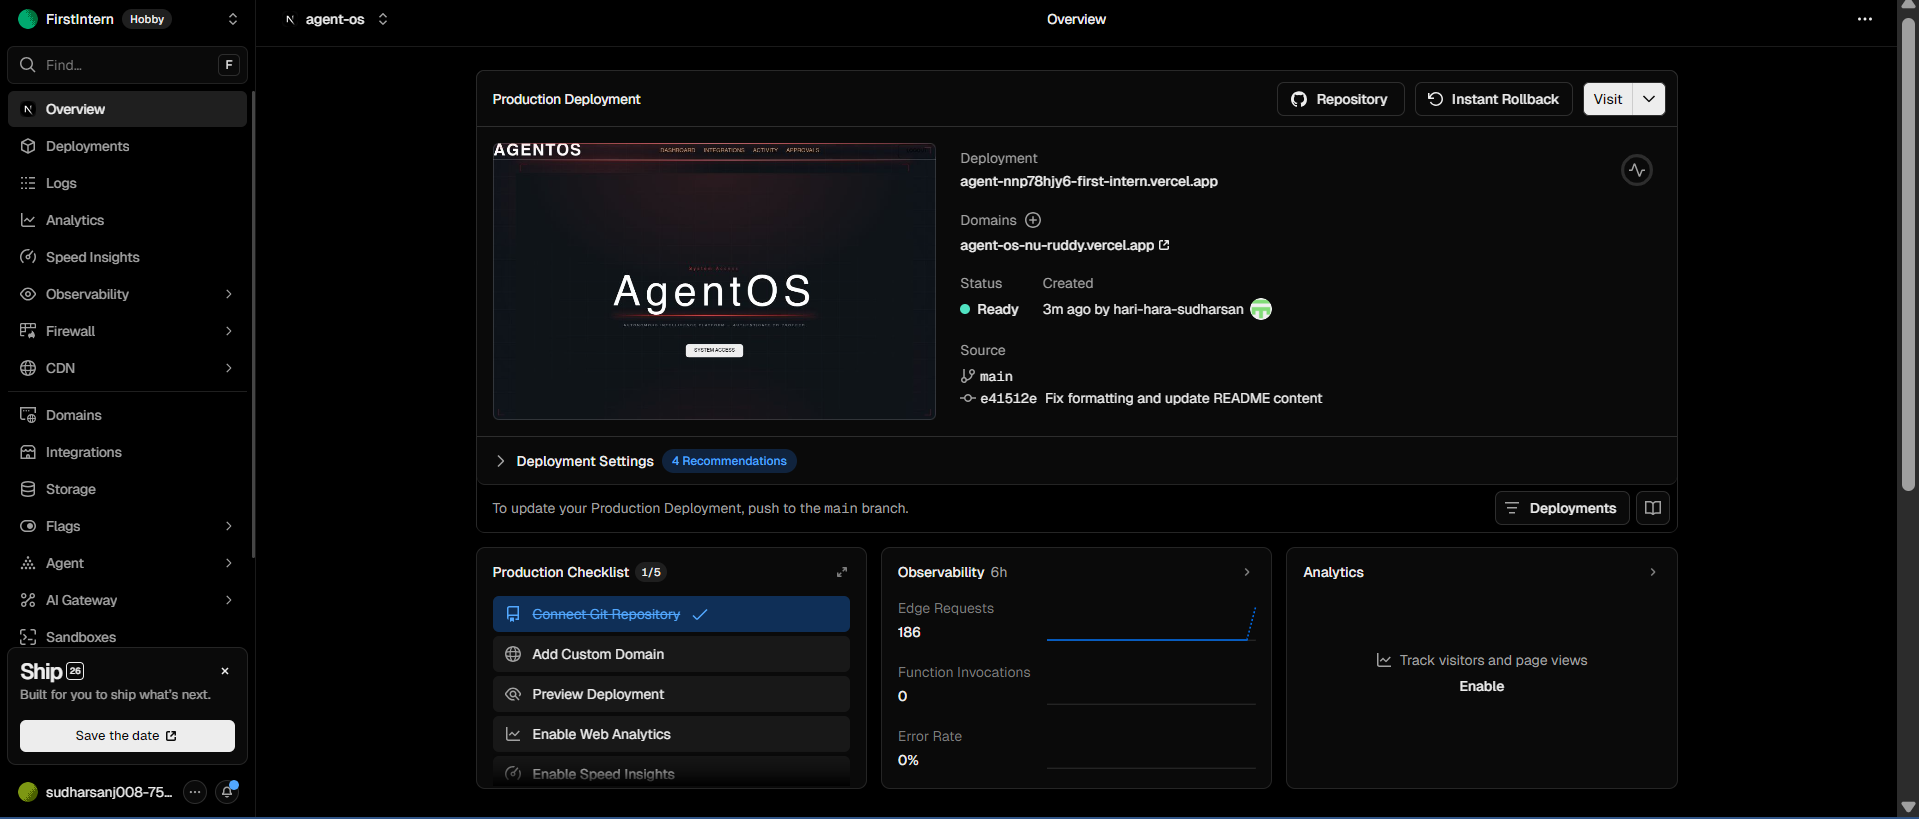Select Add Custom Domain checklist item

click(671, 654)
